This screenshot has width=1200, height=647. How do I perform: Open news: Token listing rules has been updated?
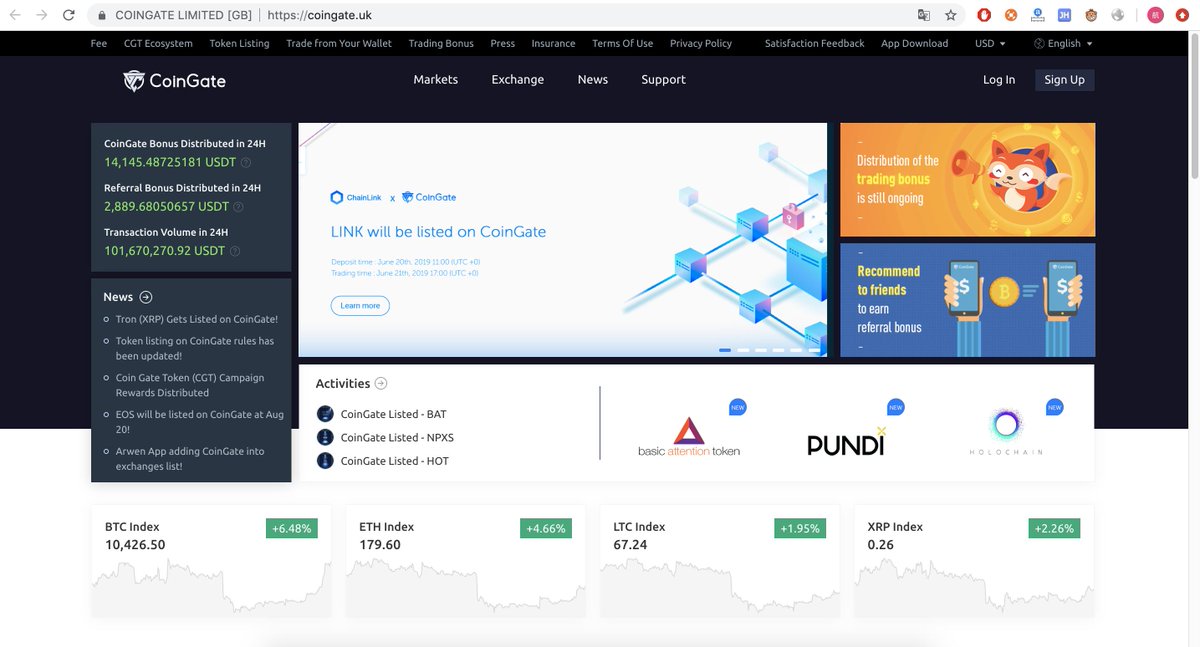[x=195, y=348]
